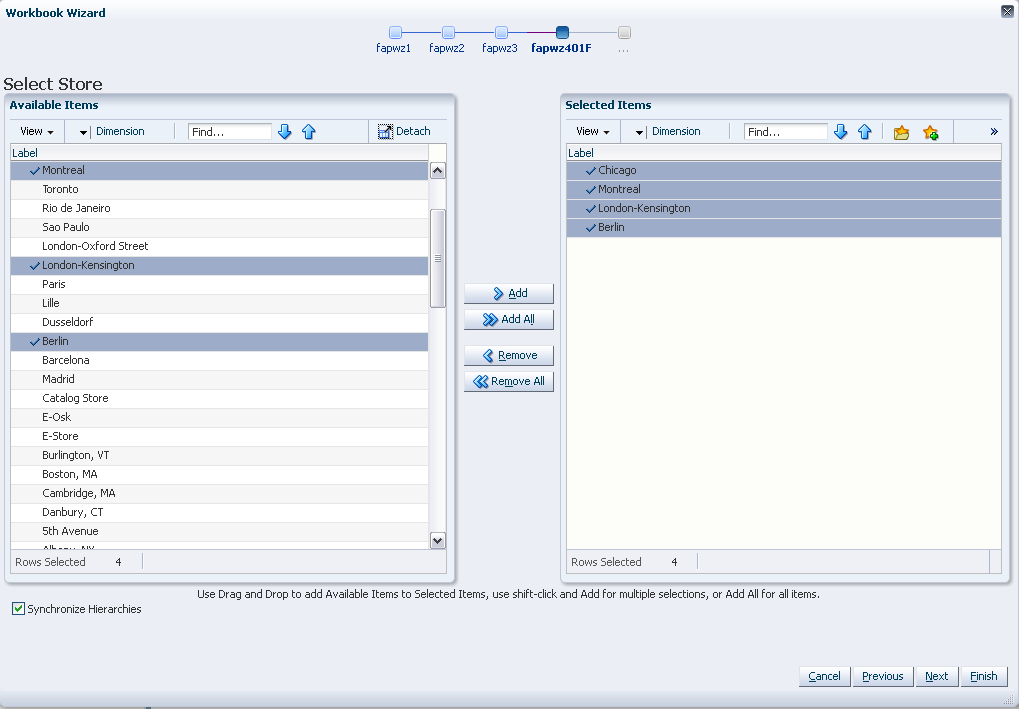Click scroll down arrow of Available Items list
1019x709 pixels.
click(x=438, y=540)
